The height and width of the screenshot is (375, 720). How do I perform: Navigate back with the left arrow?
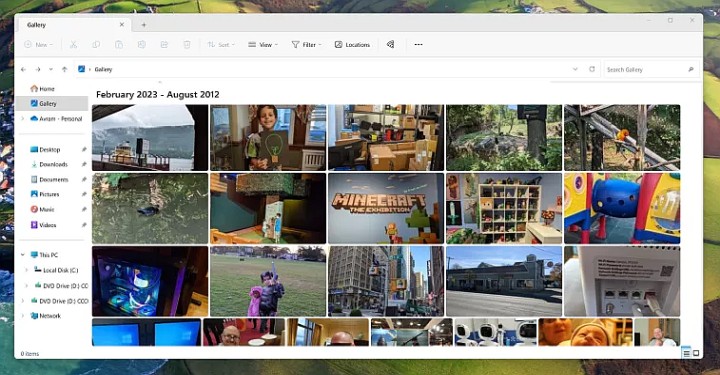[23, 69]
